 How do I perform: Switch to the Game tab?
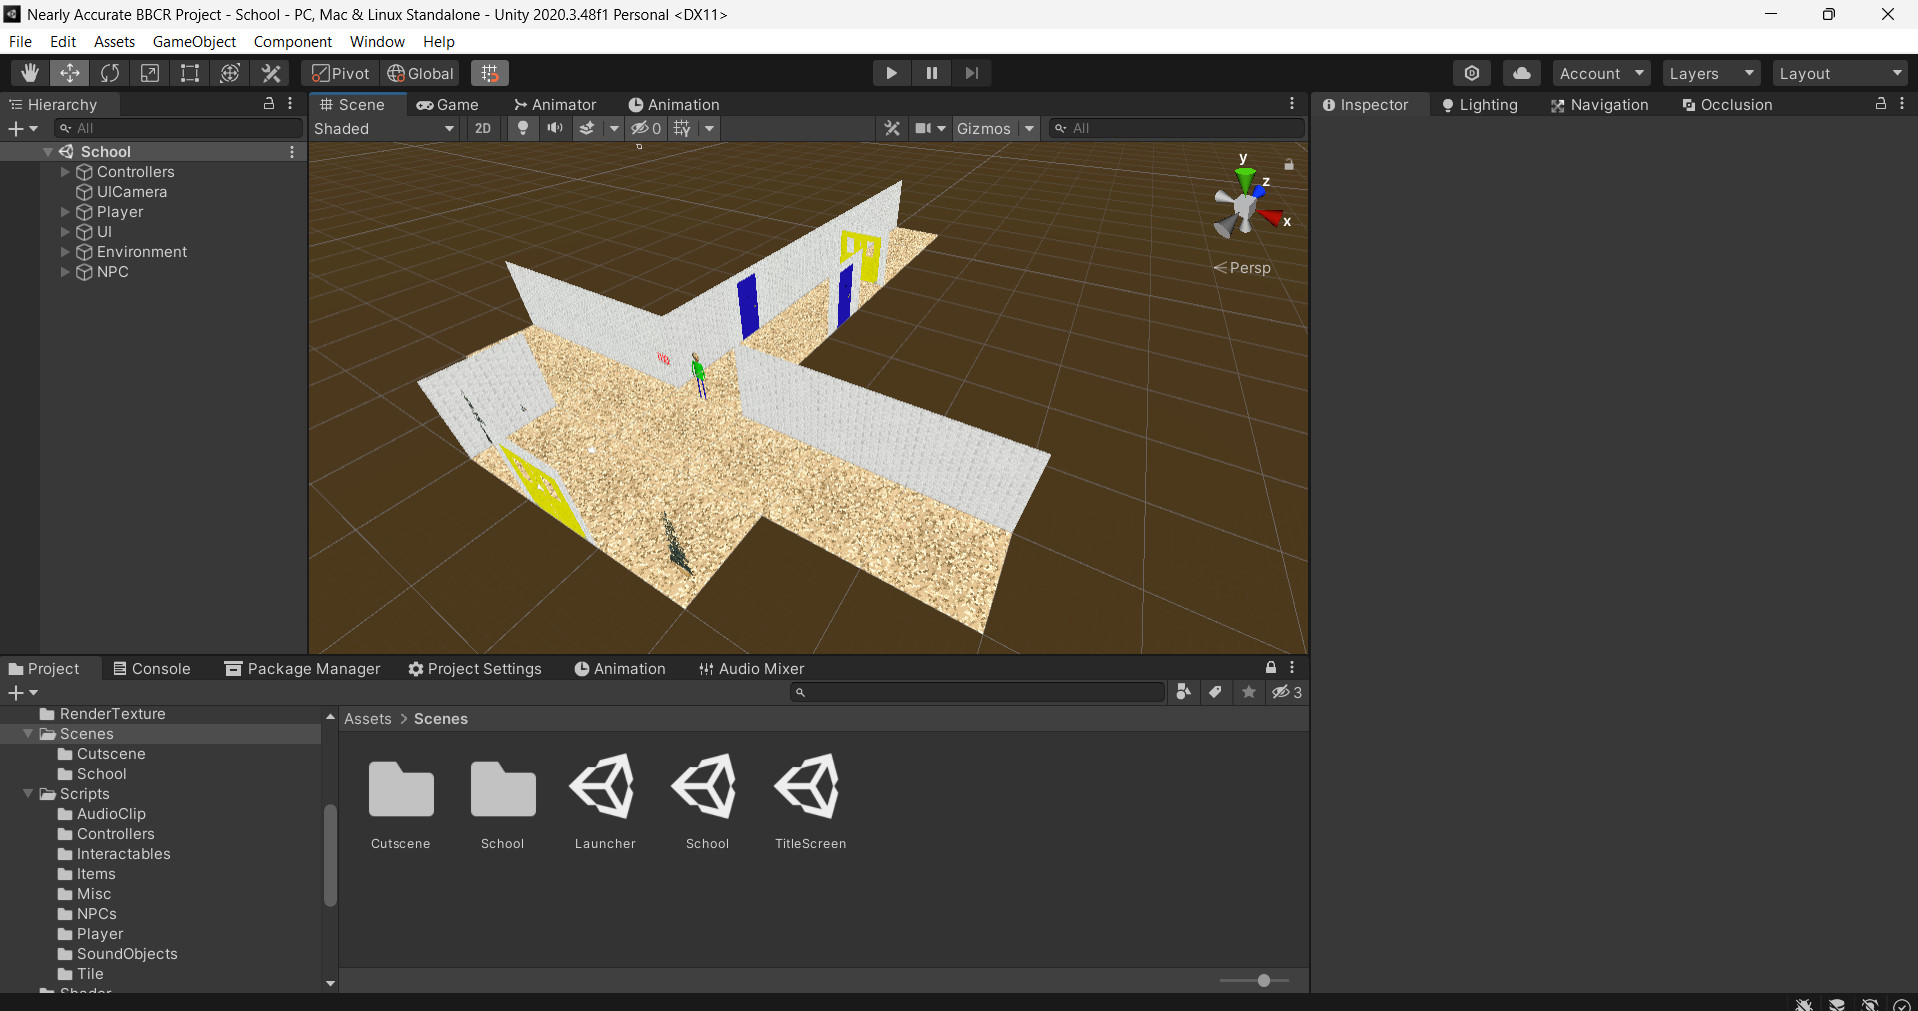coord(448,104)
